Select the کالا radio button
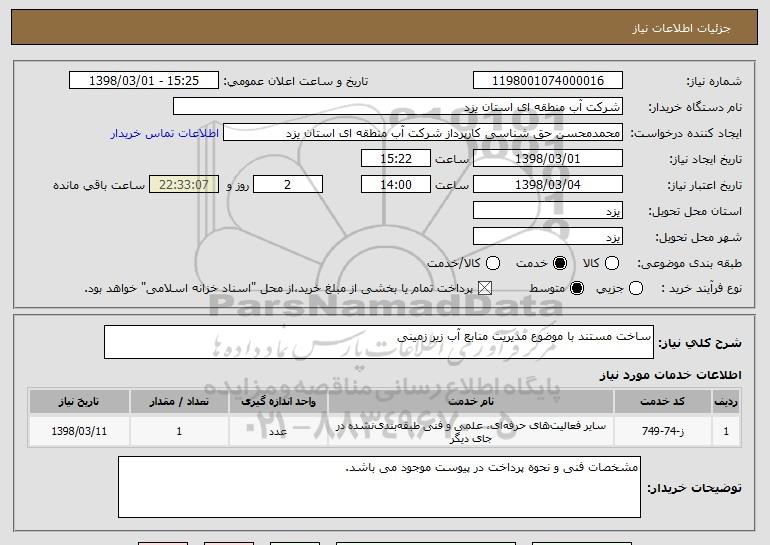The image size is (770, 545). [x=611, y=264]
